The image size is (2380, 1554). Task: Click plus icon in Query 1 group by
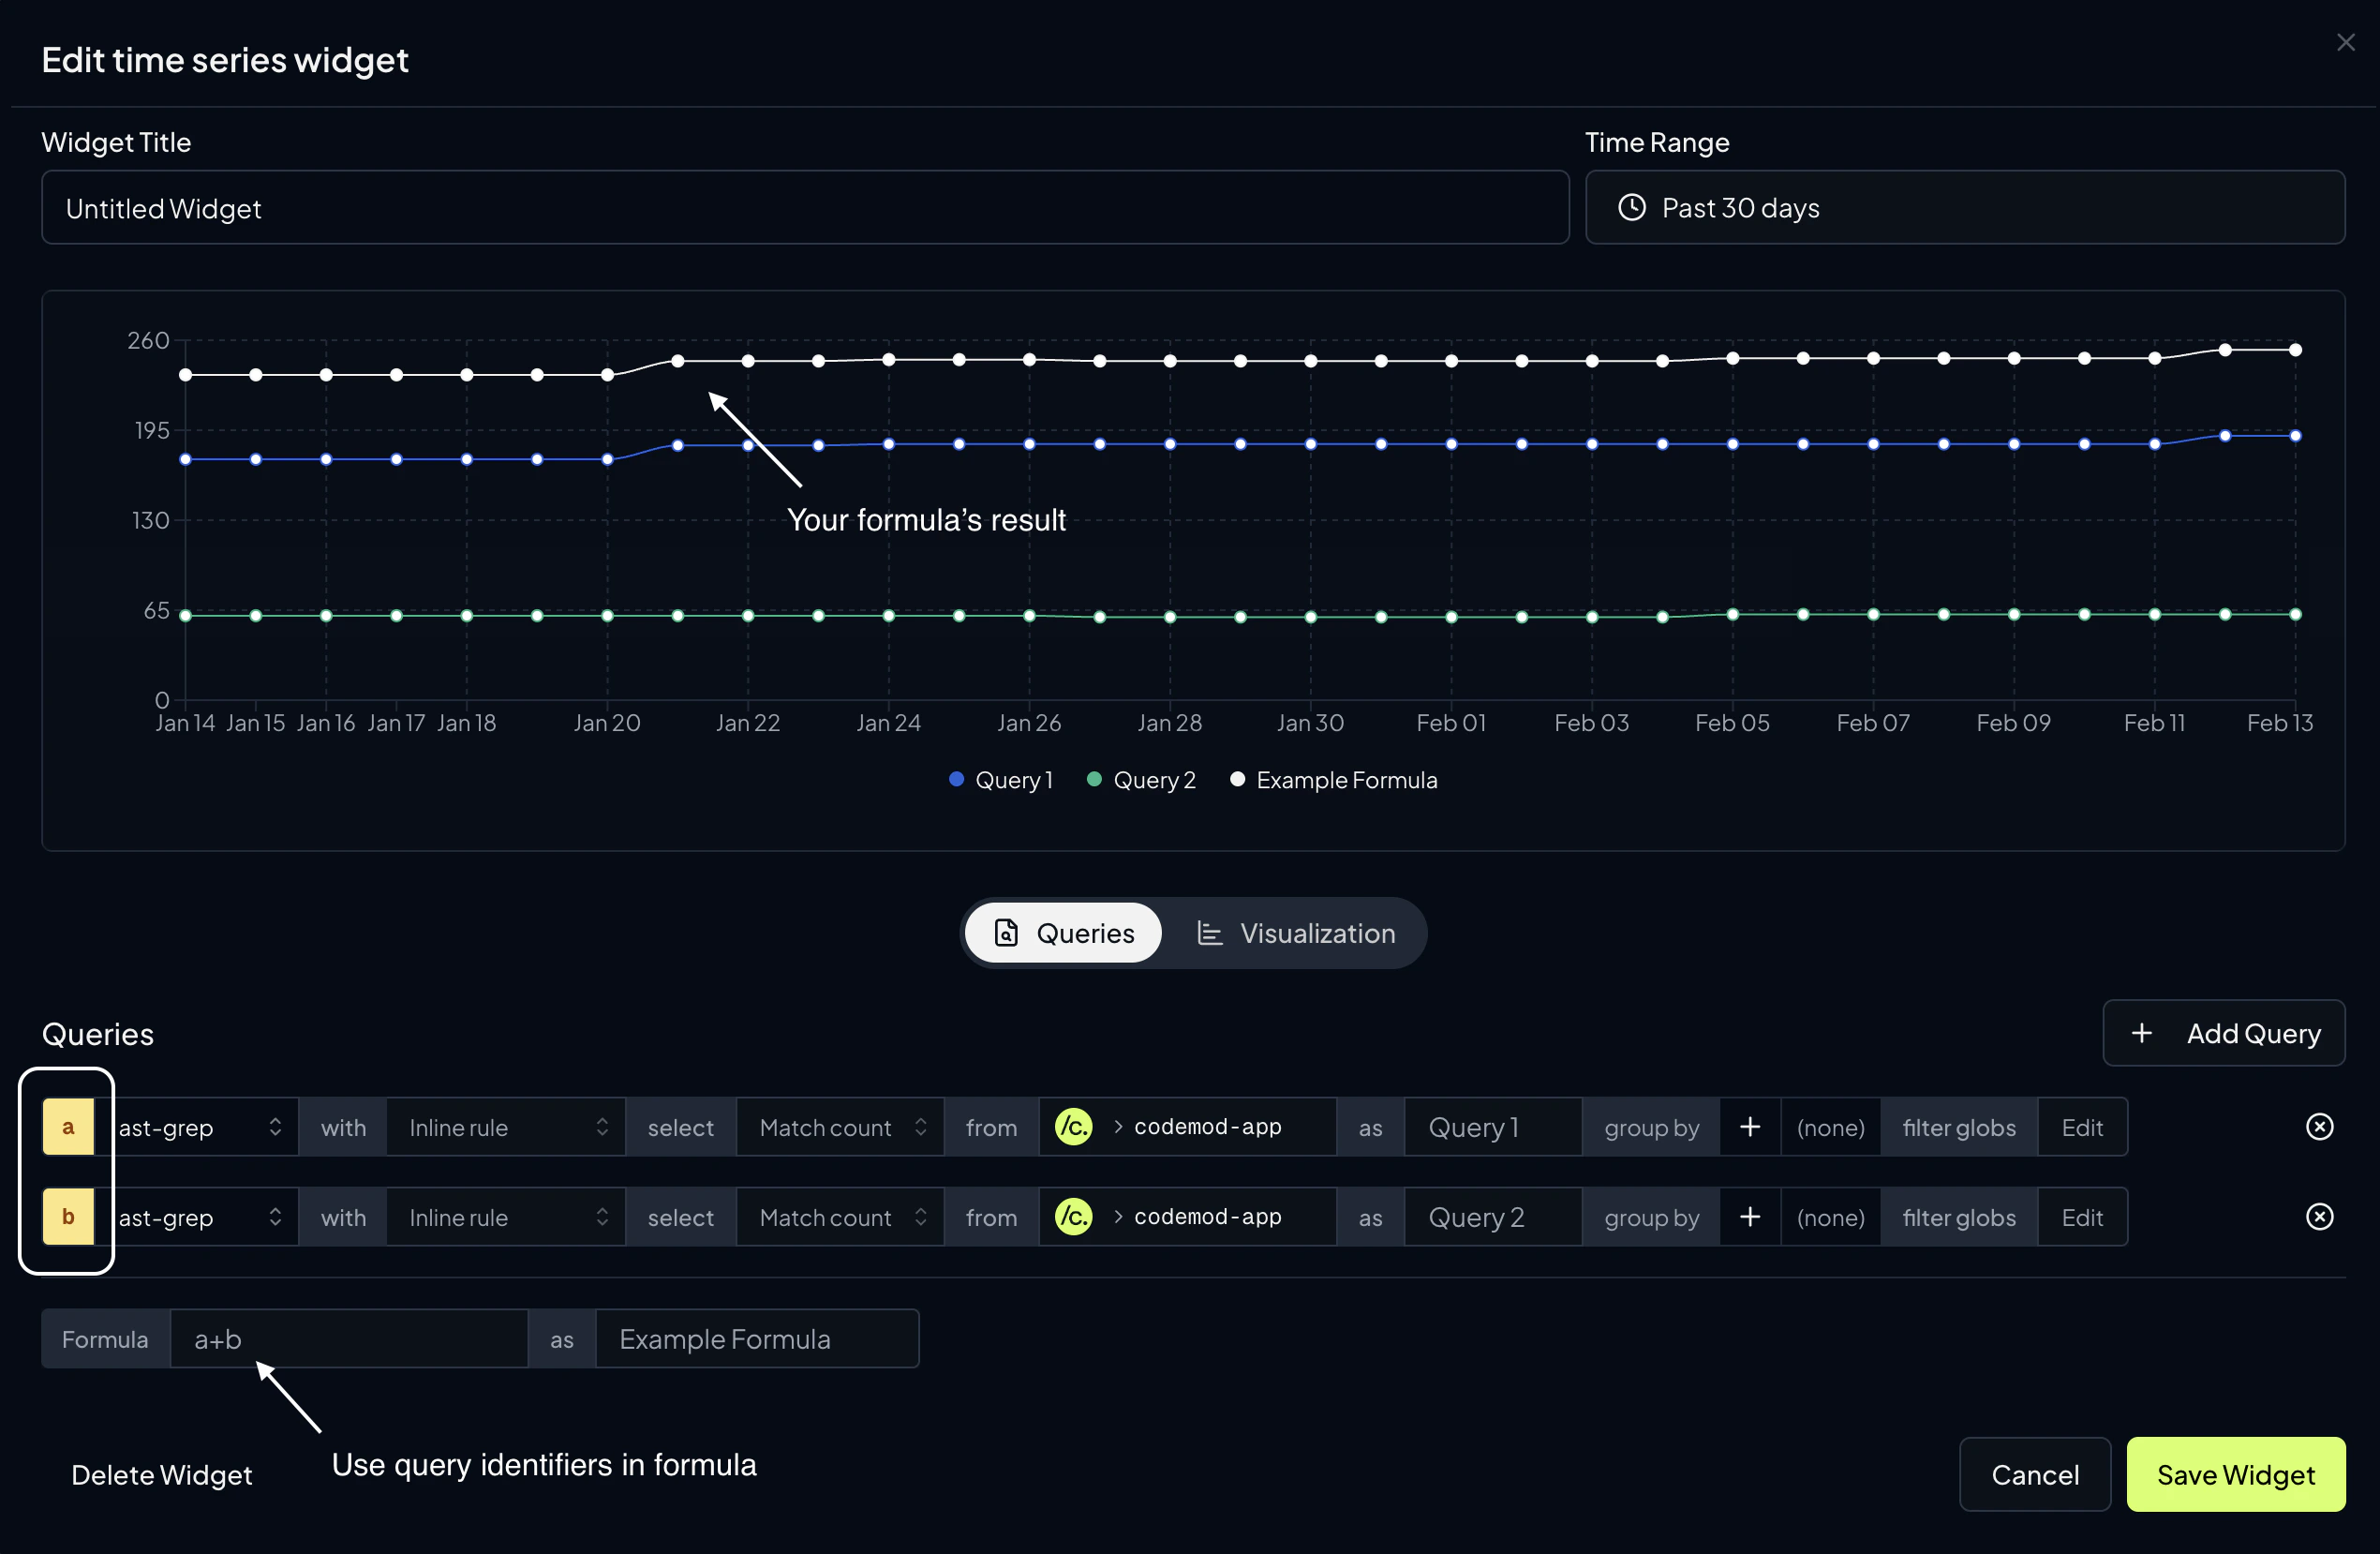click(x=1749, y=1127)
